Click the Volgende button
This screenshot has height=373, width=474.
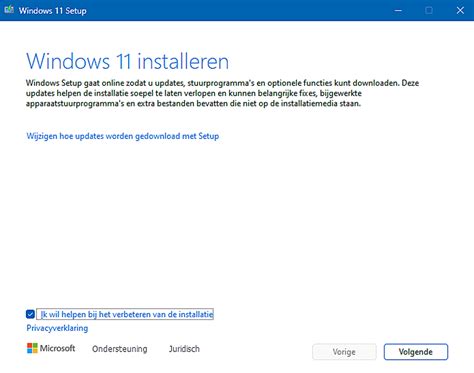click(x=416, y=352)
